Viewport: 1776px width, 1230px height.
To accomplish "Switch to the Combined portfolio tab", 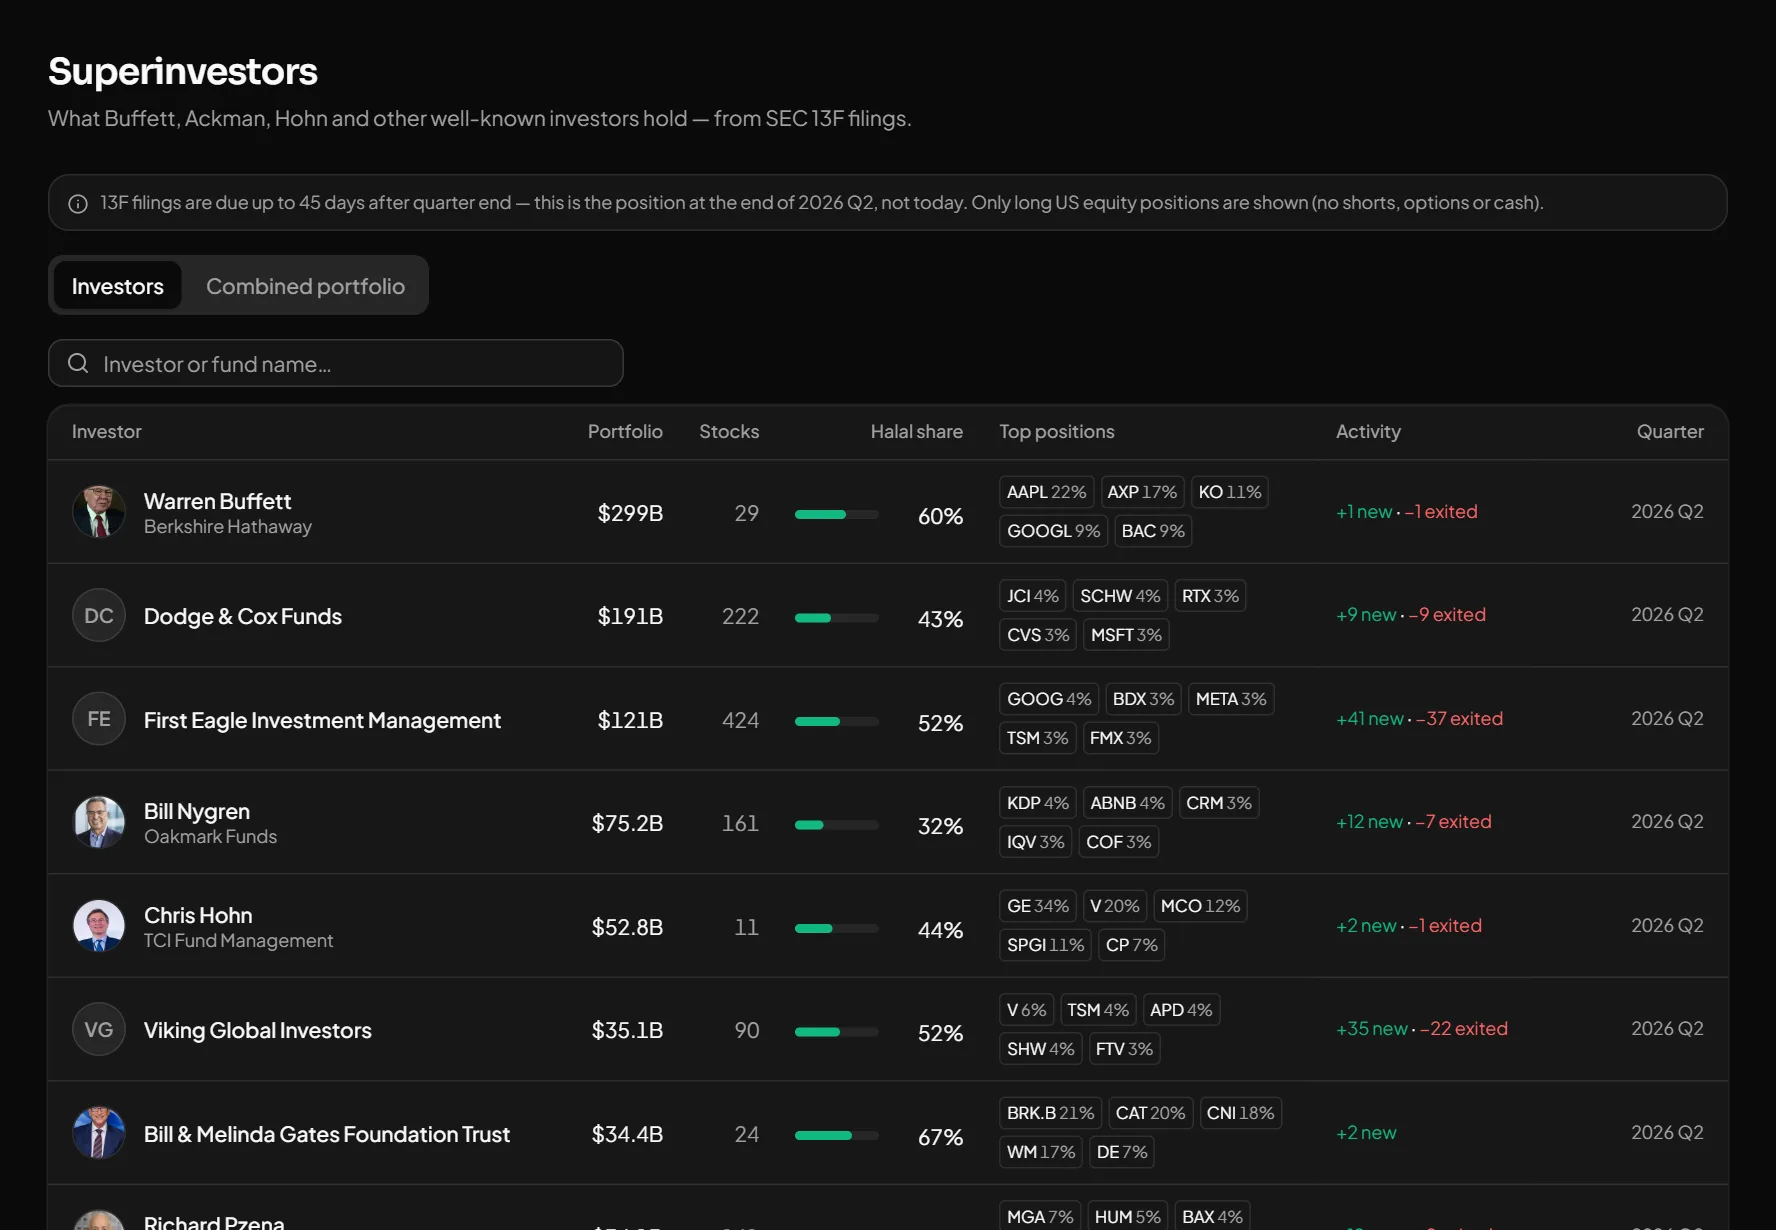I will pos(305,286).
